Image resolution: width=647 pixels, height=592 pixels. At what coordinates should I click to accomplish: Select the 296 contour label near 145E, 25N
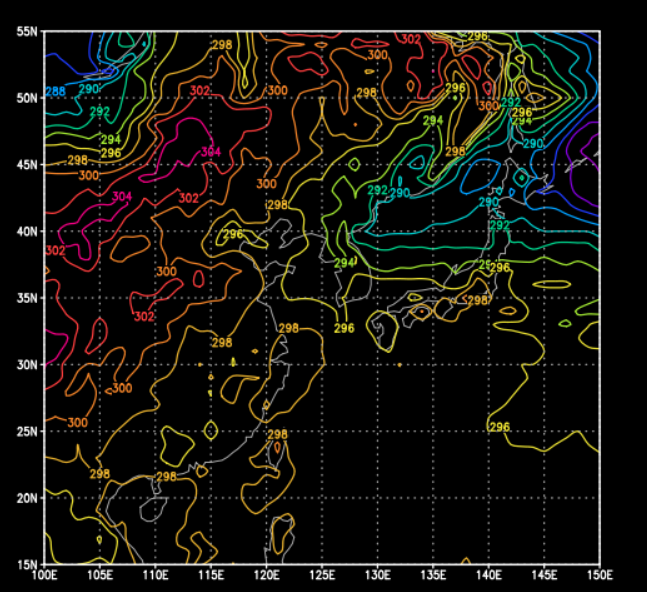tap(500, 427)
